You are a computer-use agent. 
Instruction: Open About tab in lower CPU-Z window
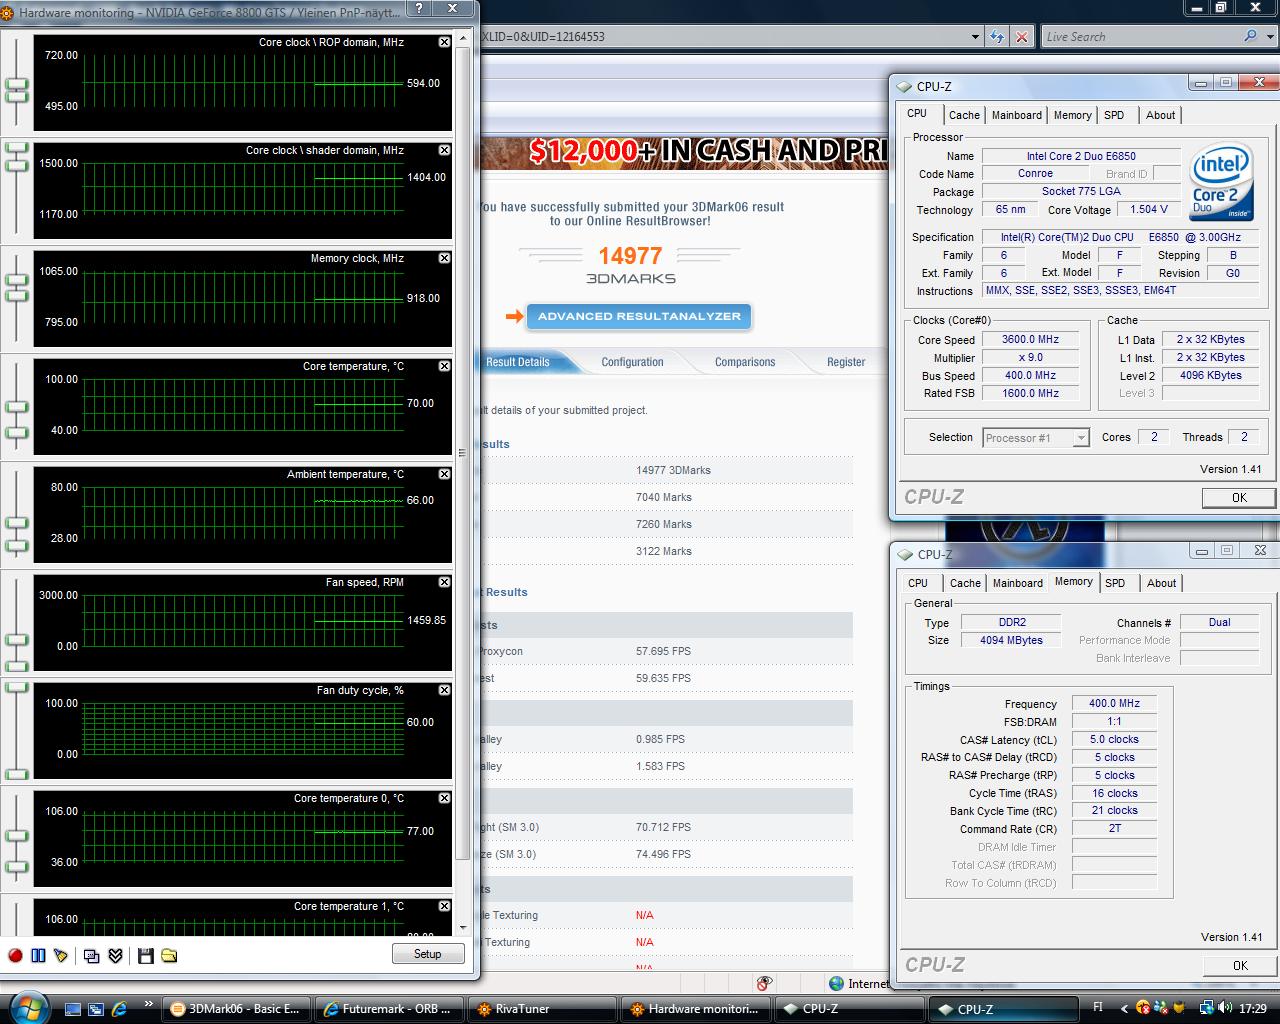point(1161,583)
